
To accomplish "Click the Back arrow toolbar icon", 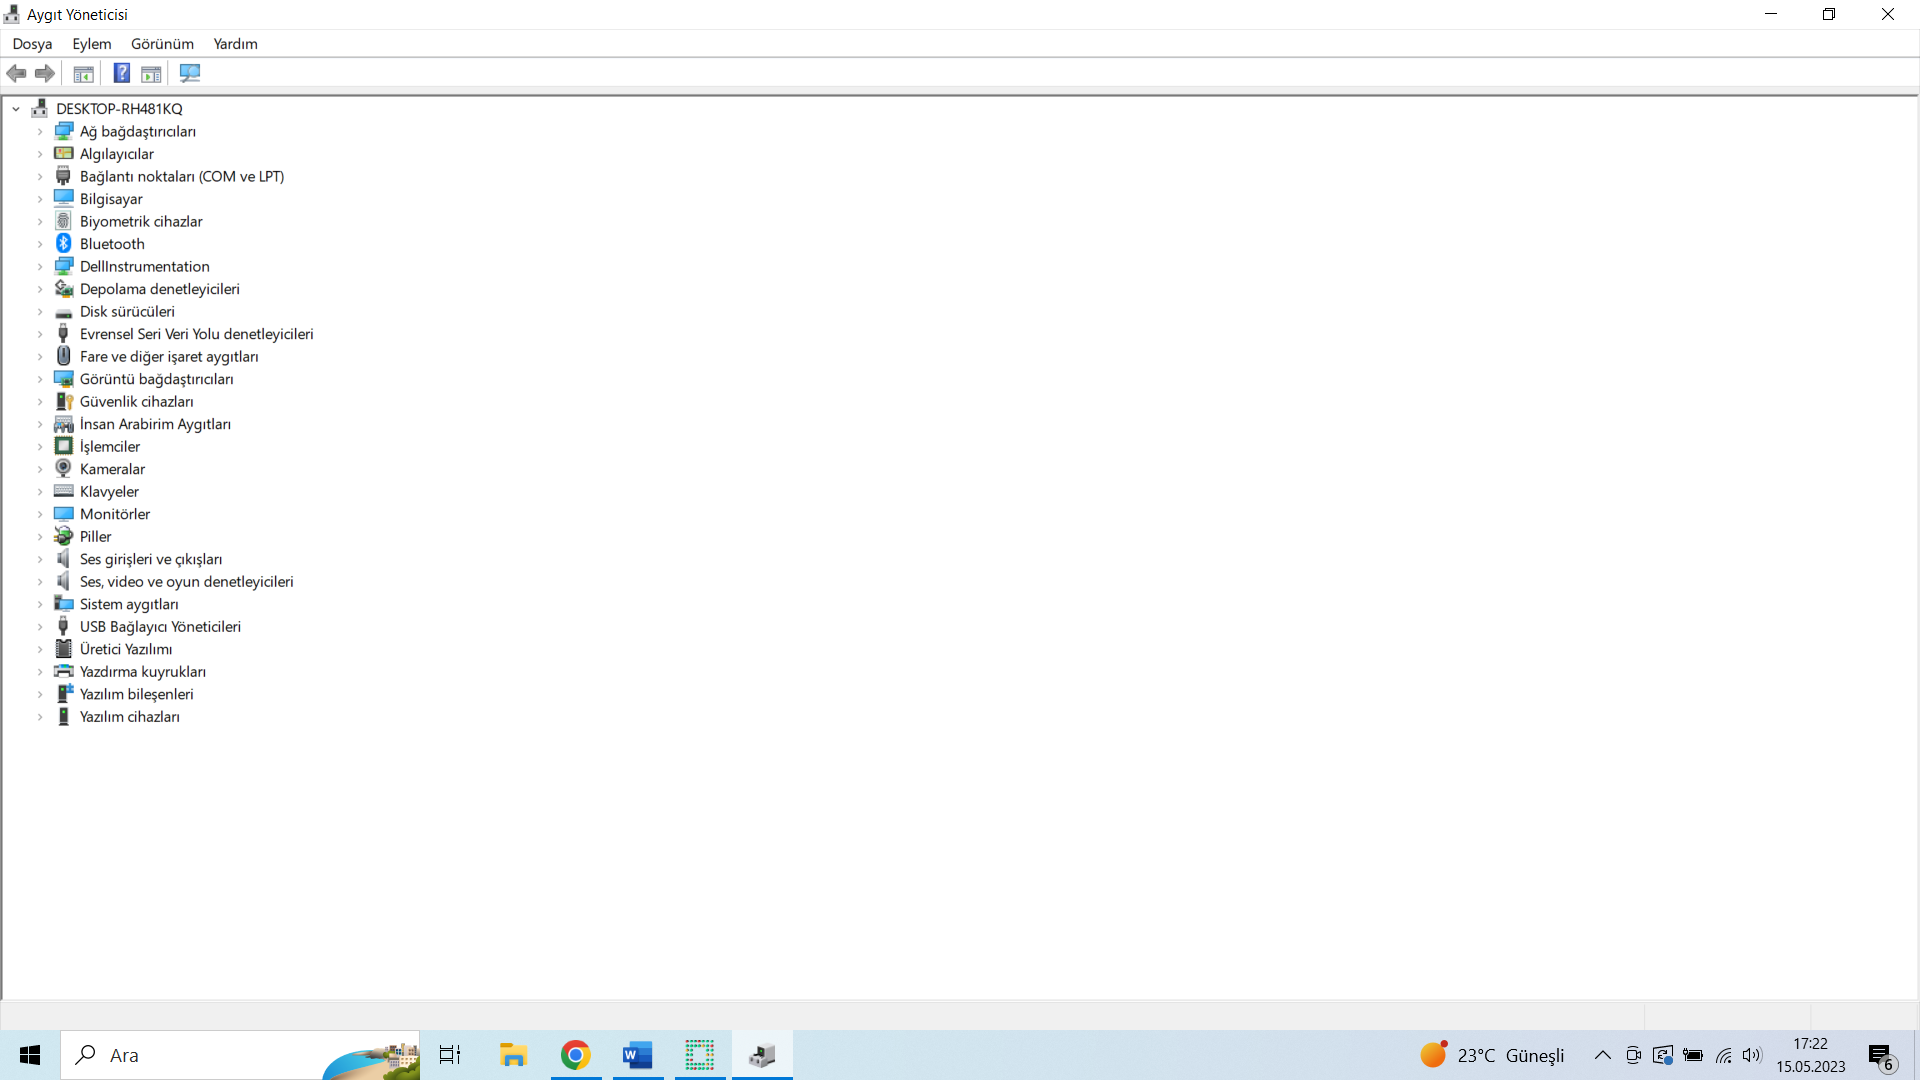I will point(16,73).
